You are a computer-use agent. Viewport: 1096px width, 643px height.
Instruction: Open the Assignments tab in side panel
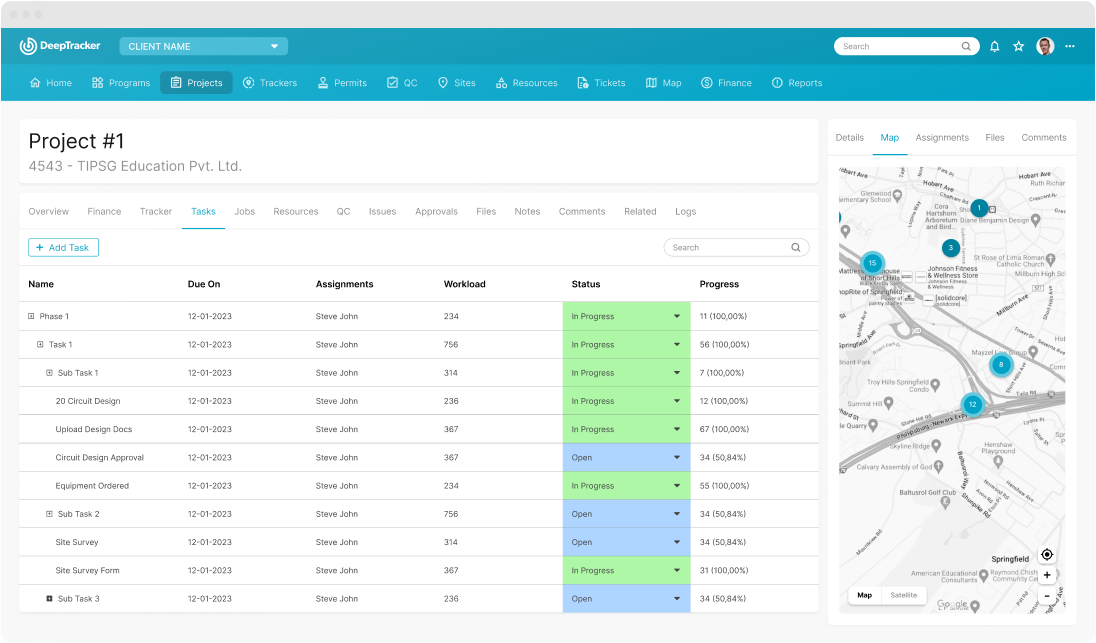tap(941, 138)
